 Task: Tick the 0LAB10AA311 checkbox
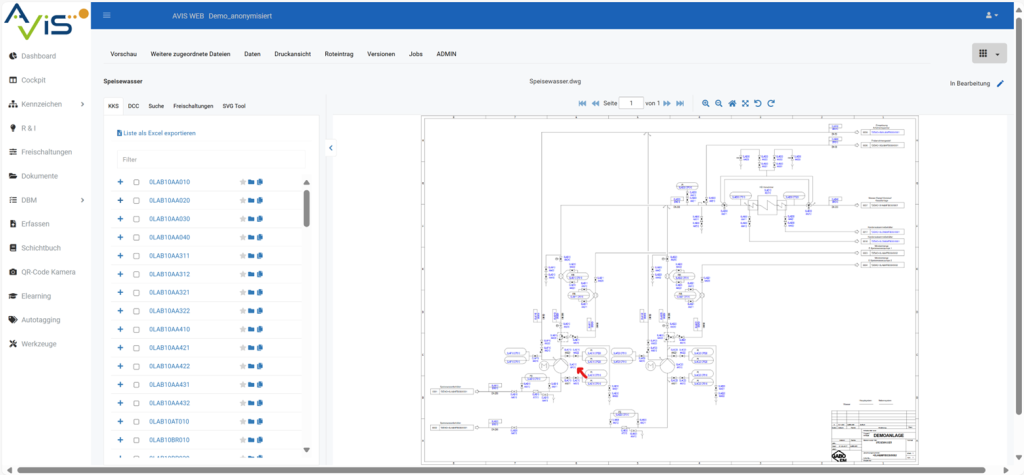[136, 256]
